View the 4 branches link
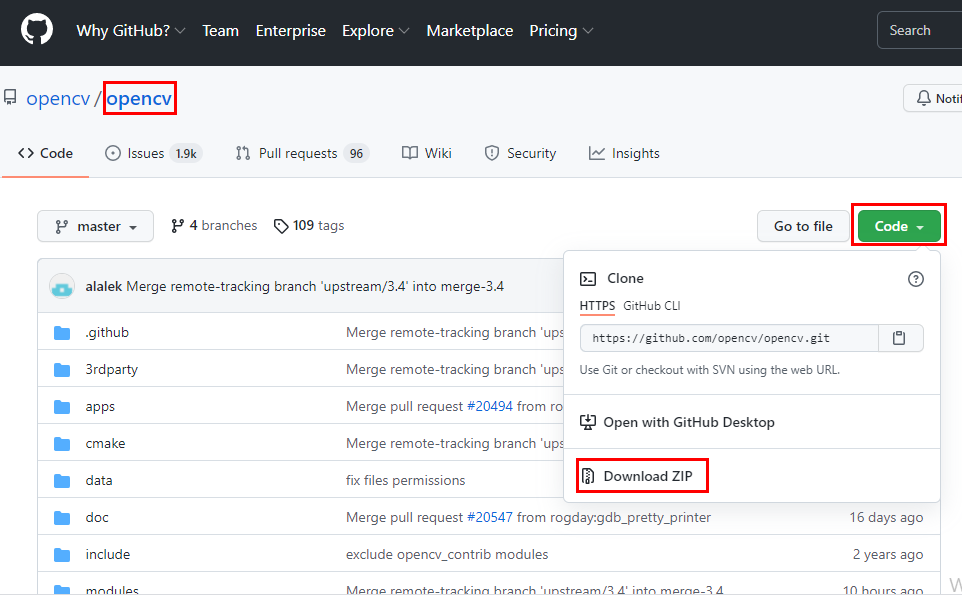Image resolution: width=962 pixels, height=596 pixels. coord(215,226)
